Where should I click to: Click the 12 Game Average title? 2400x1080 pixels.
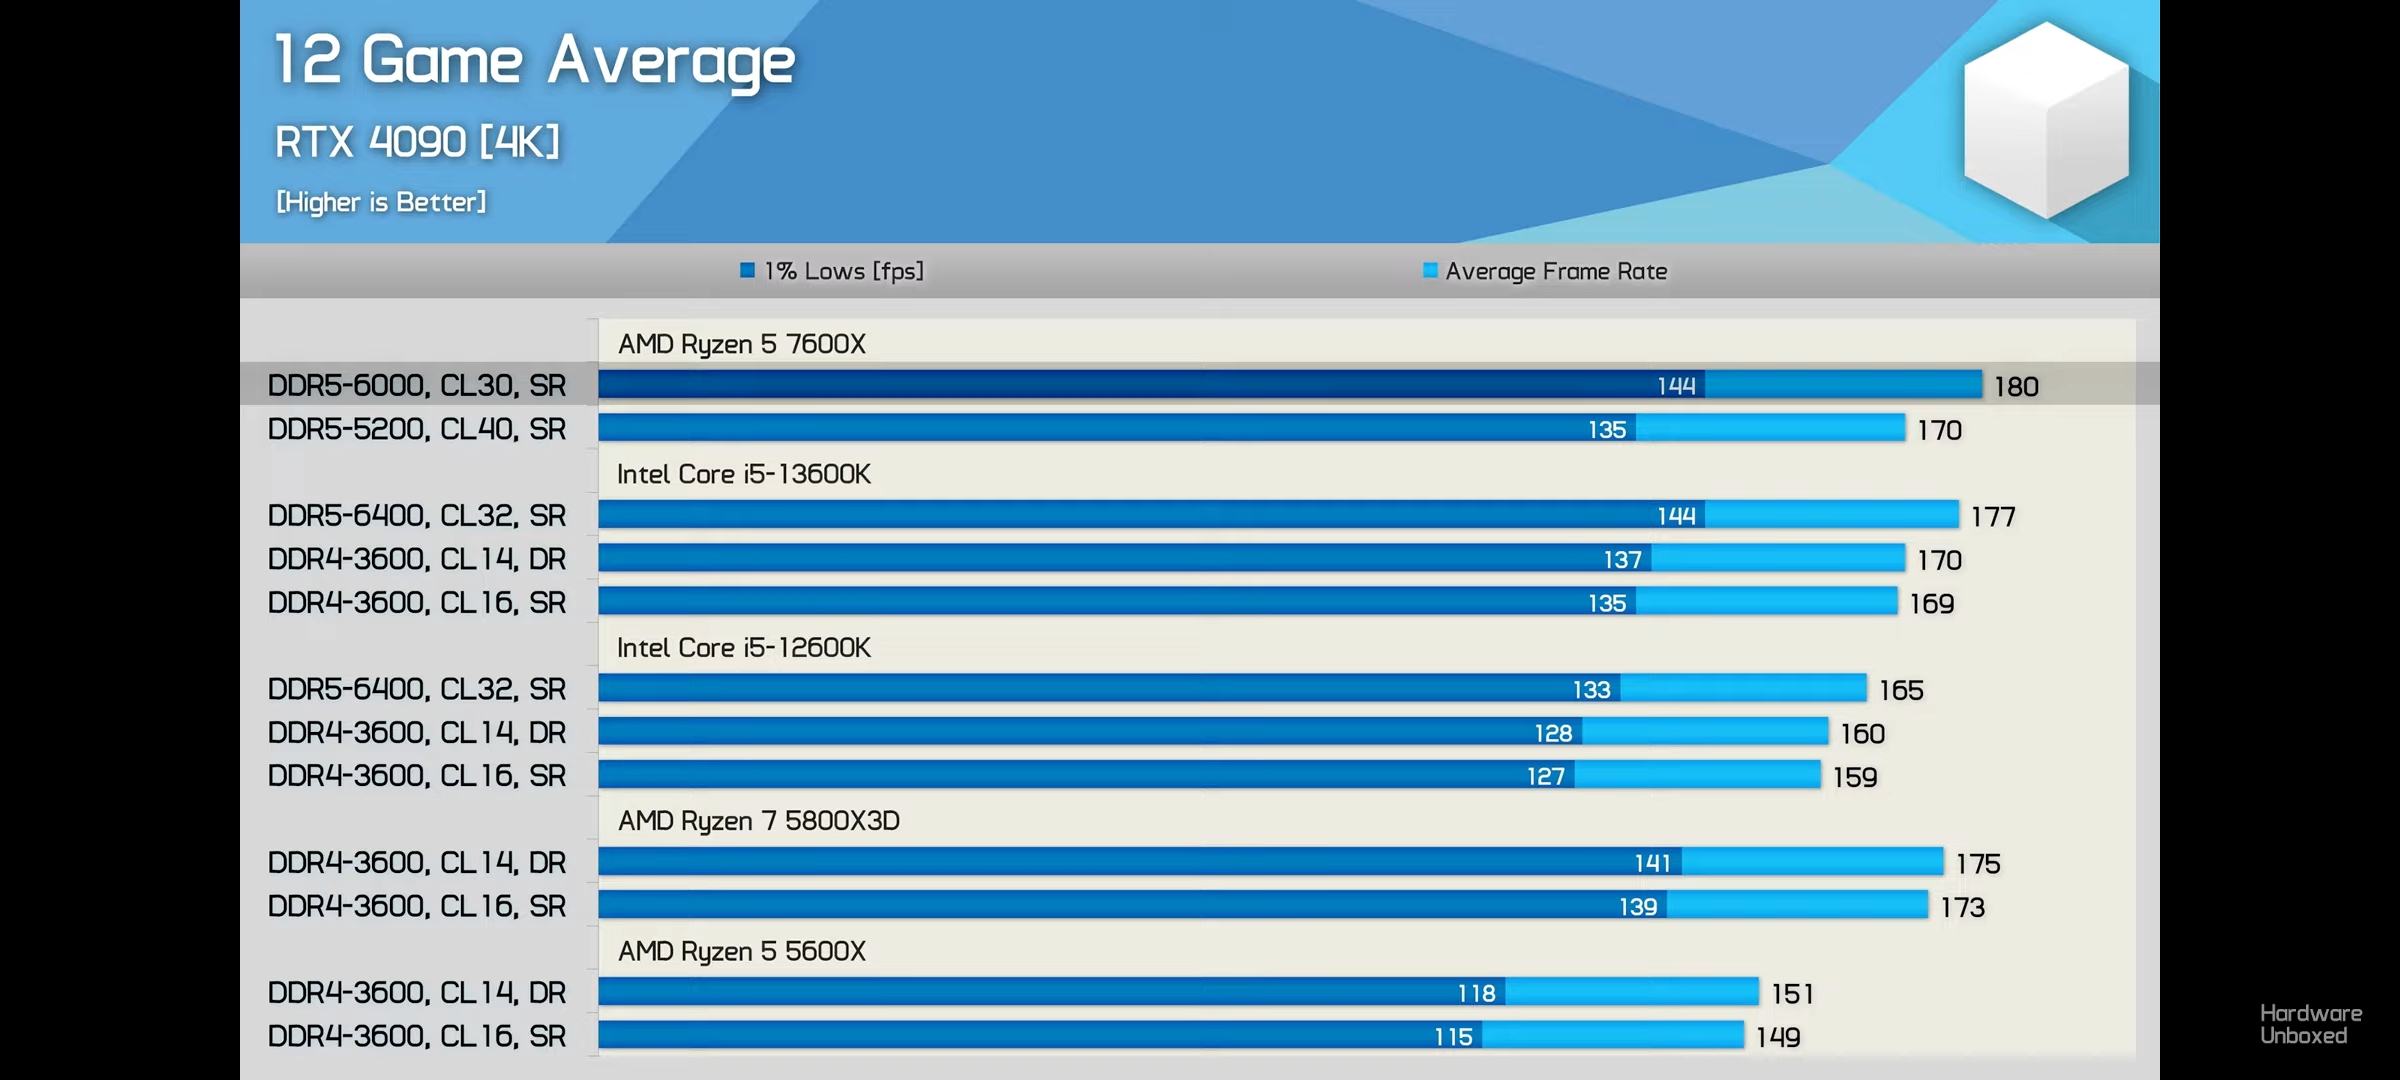[x=534, y=60]
